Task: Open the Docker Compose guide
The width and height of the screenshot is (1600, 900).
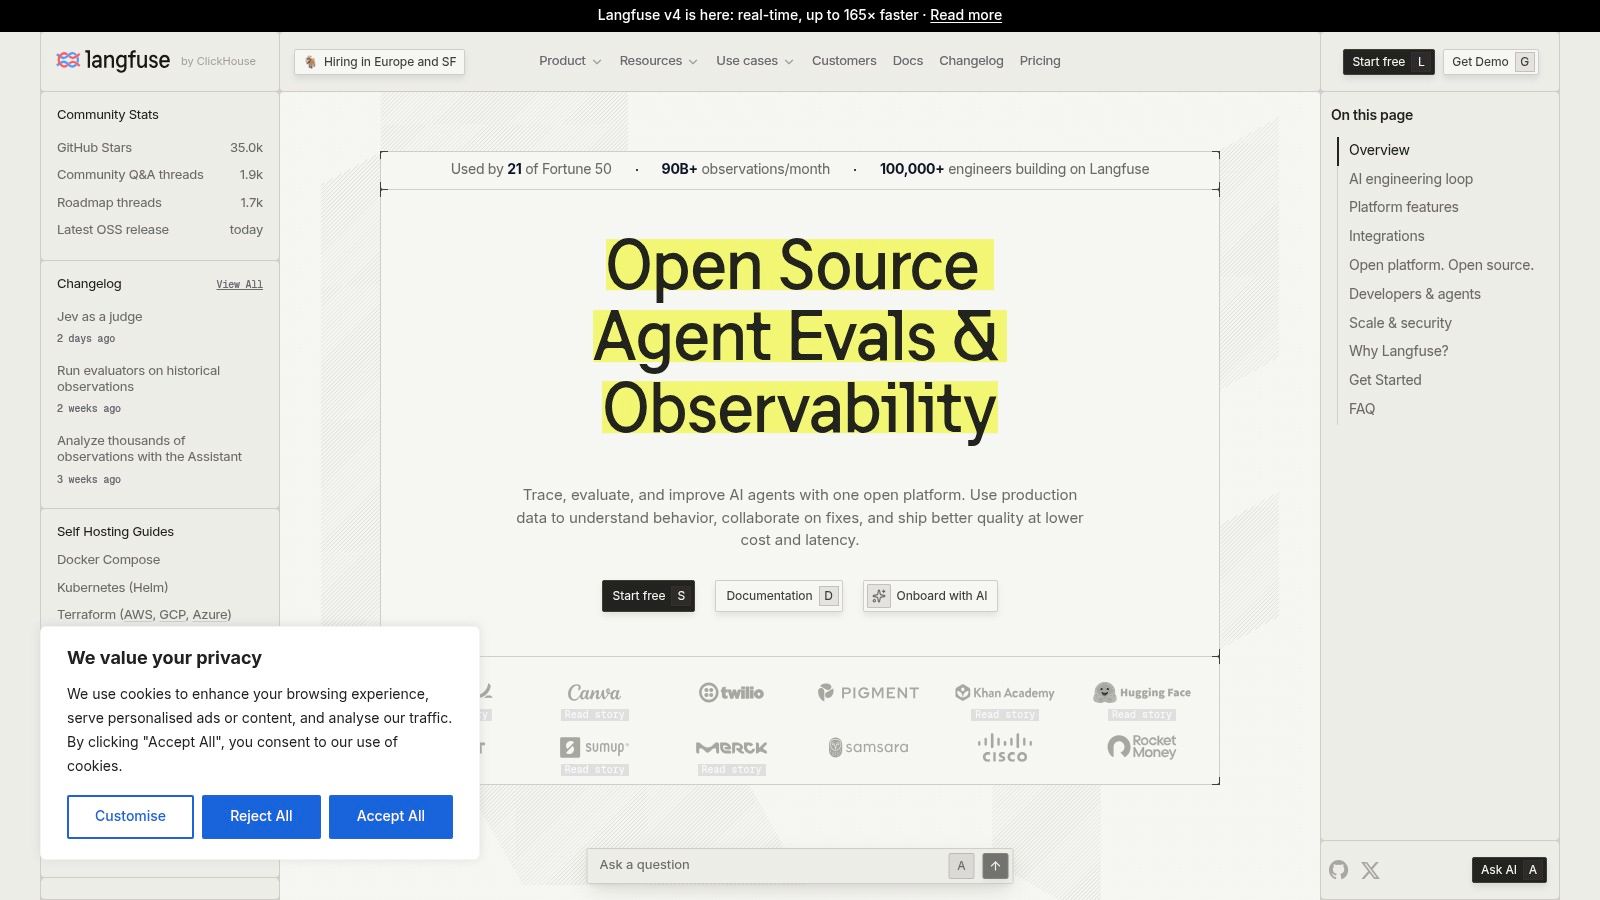Action: [108, 560]
